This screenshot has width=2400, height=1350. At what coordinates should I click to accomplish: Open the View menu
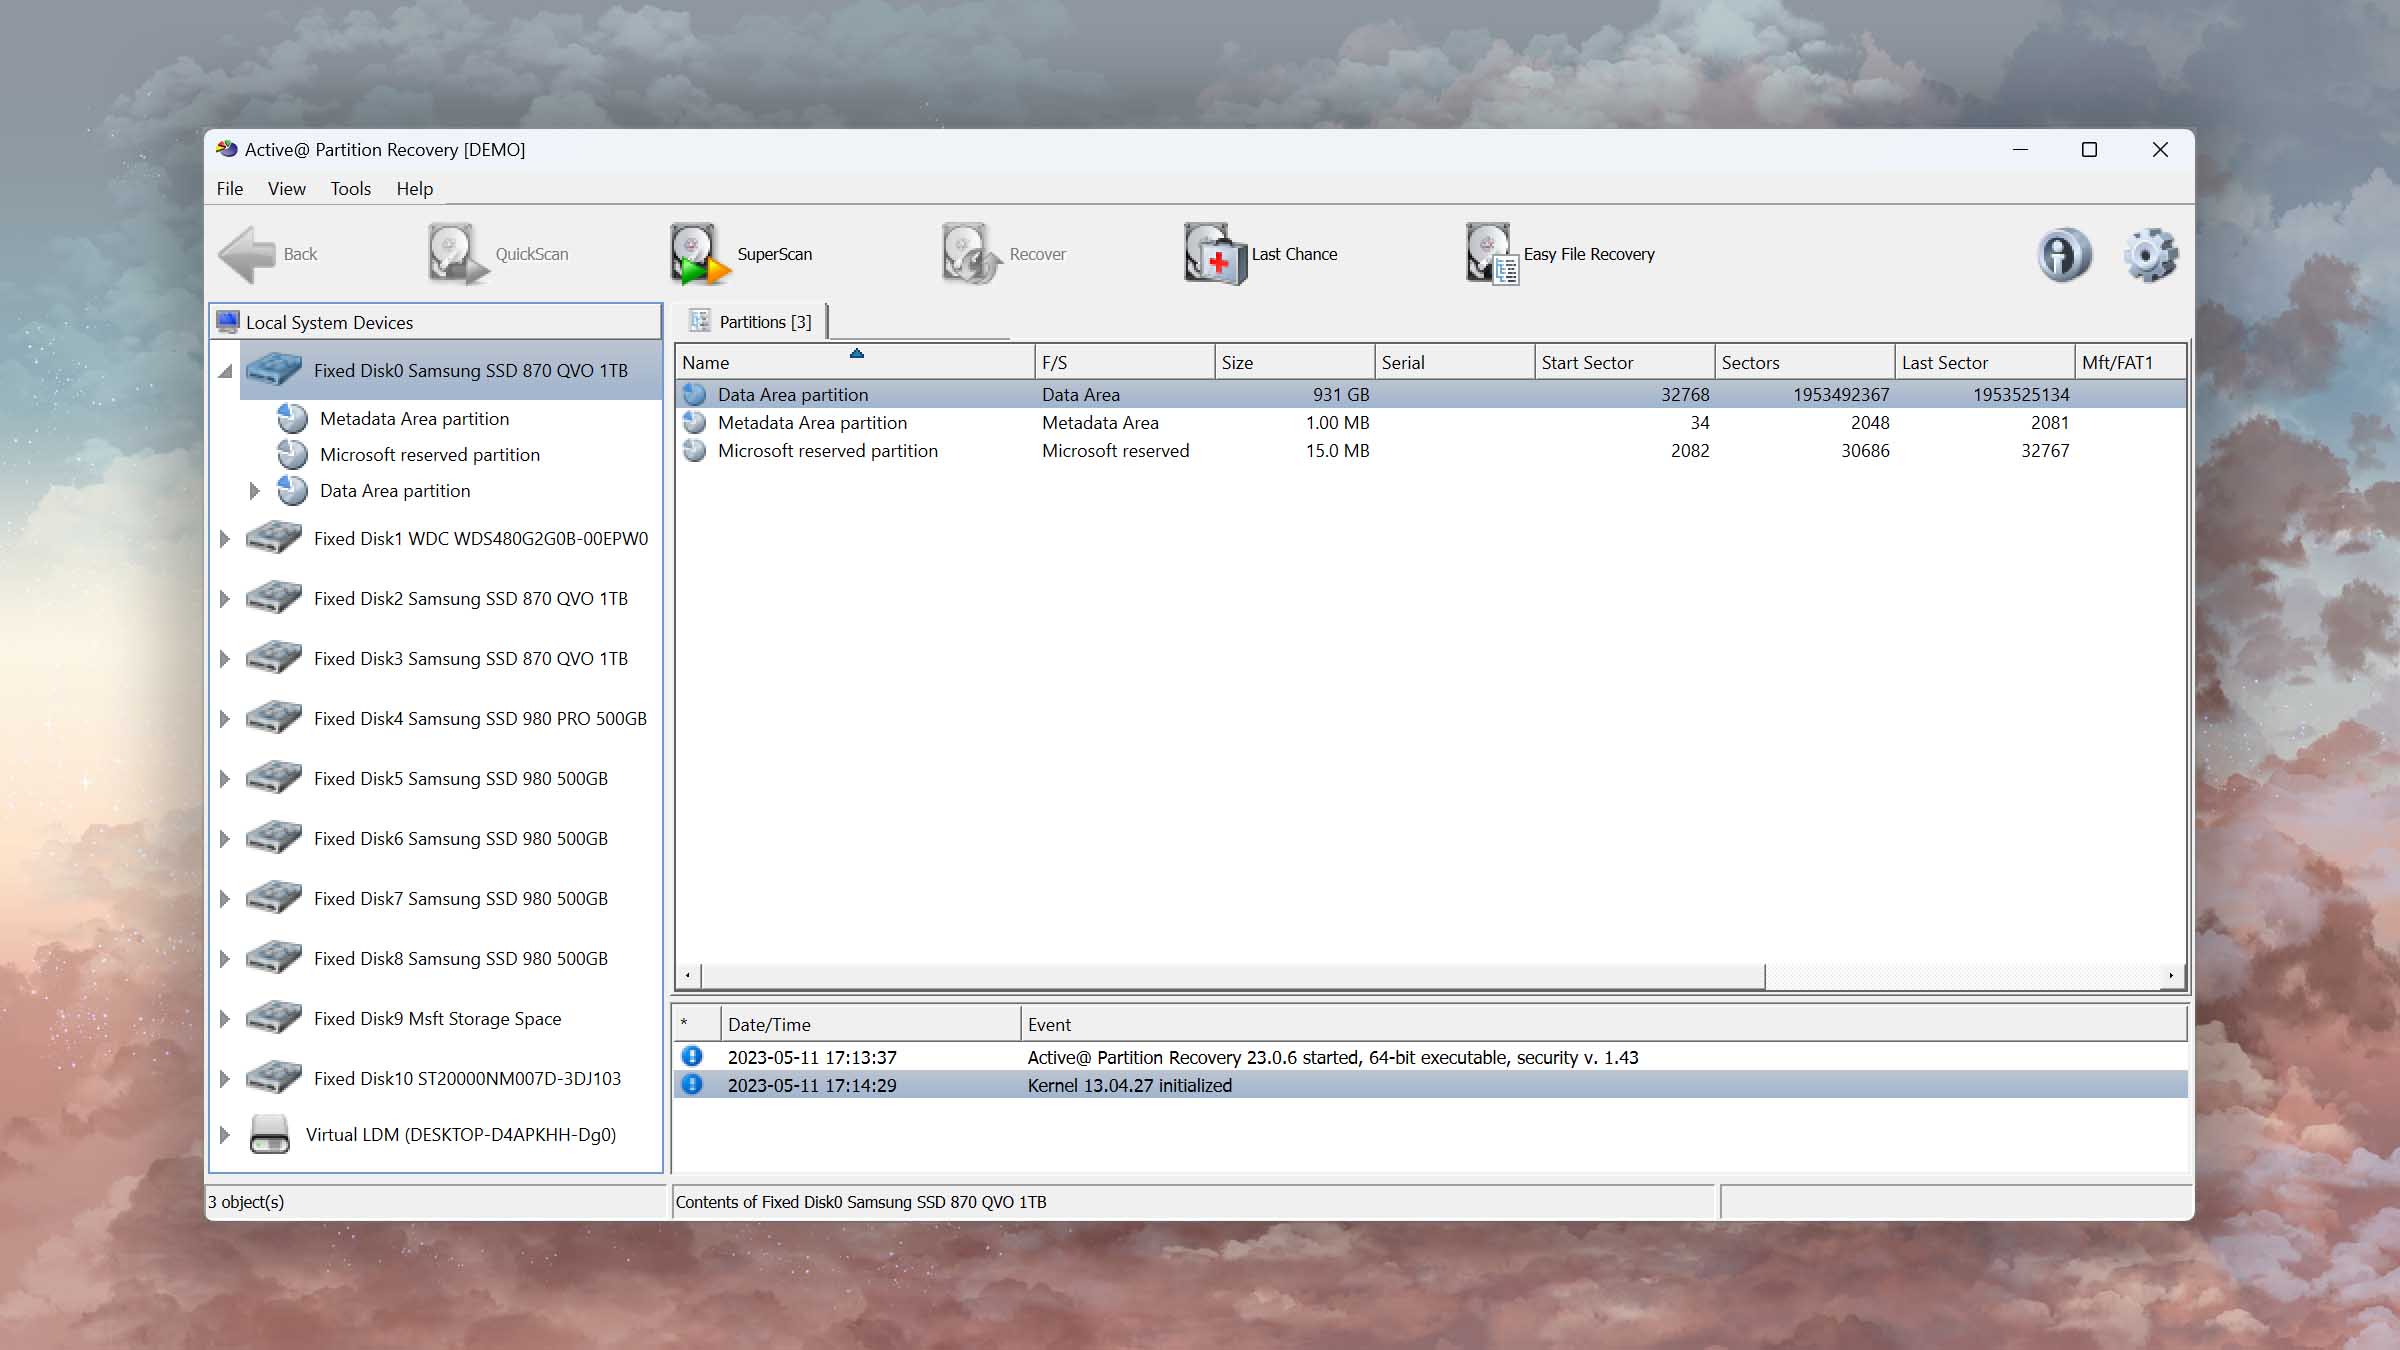point(286,188)
